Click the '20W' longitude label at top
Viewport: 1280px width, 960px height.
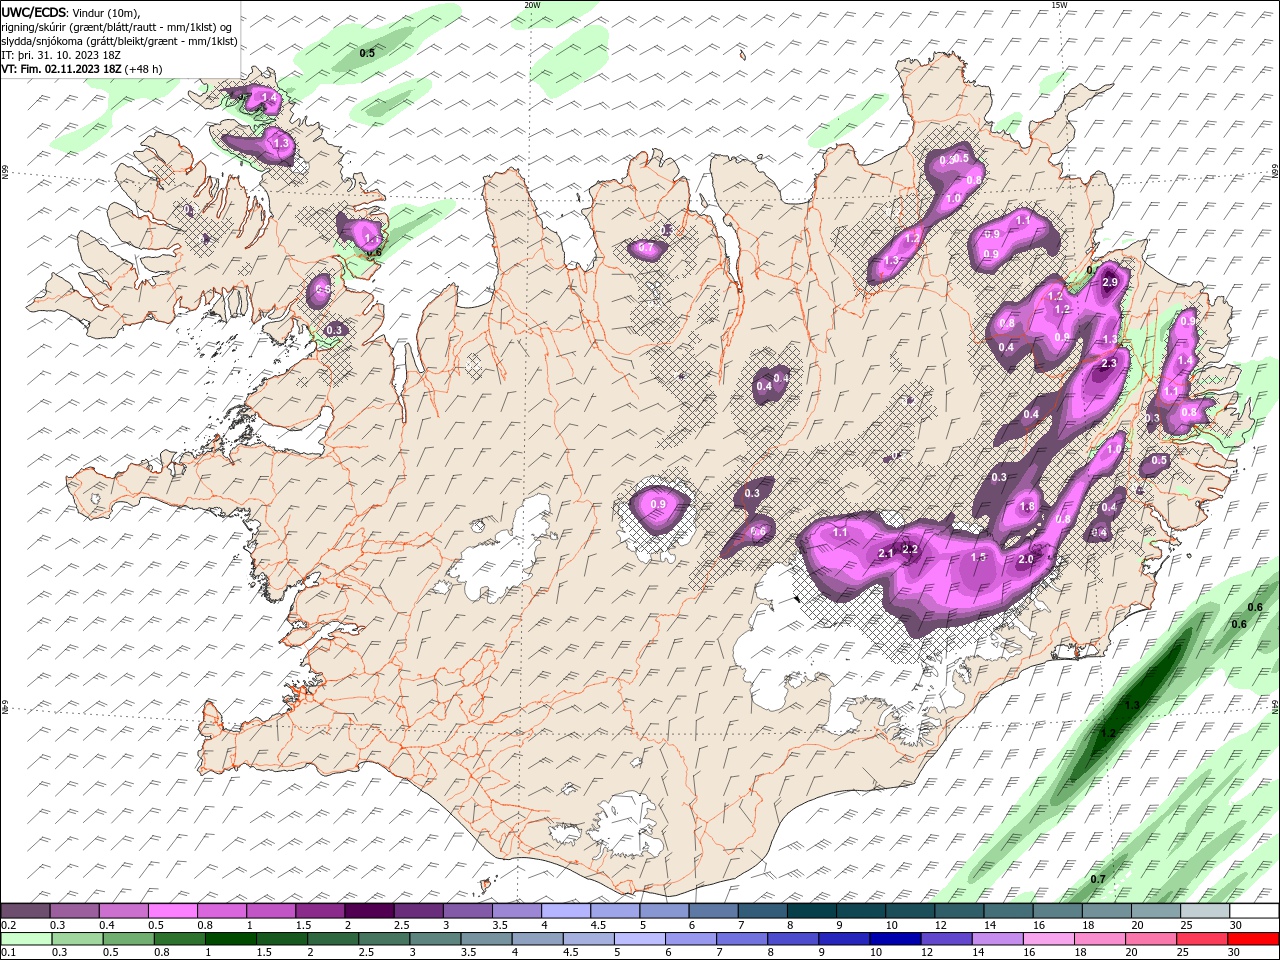[532, 5]
